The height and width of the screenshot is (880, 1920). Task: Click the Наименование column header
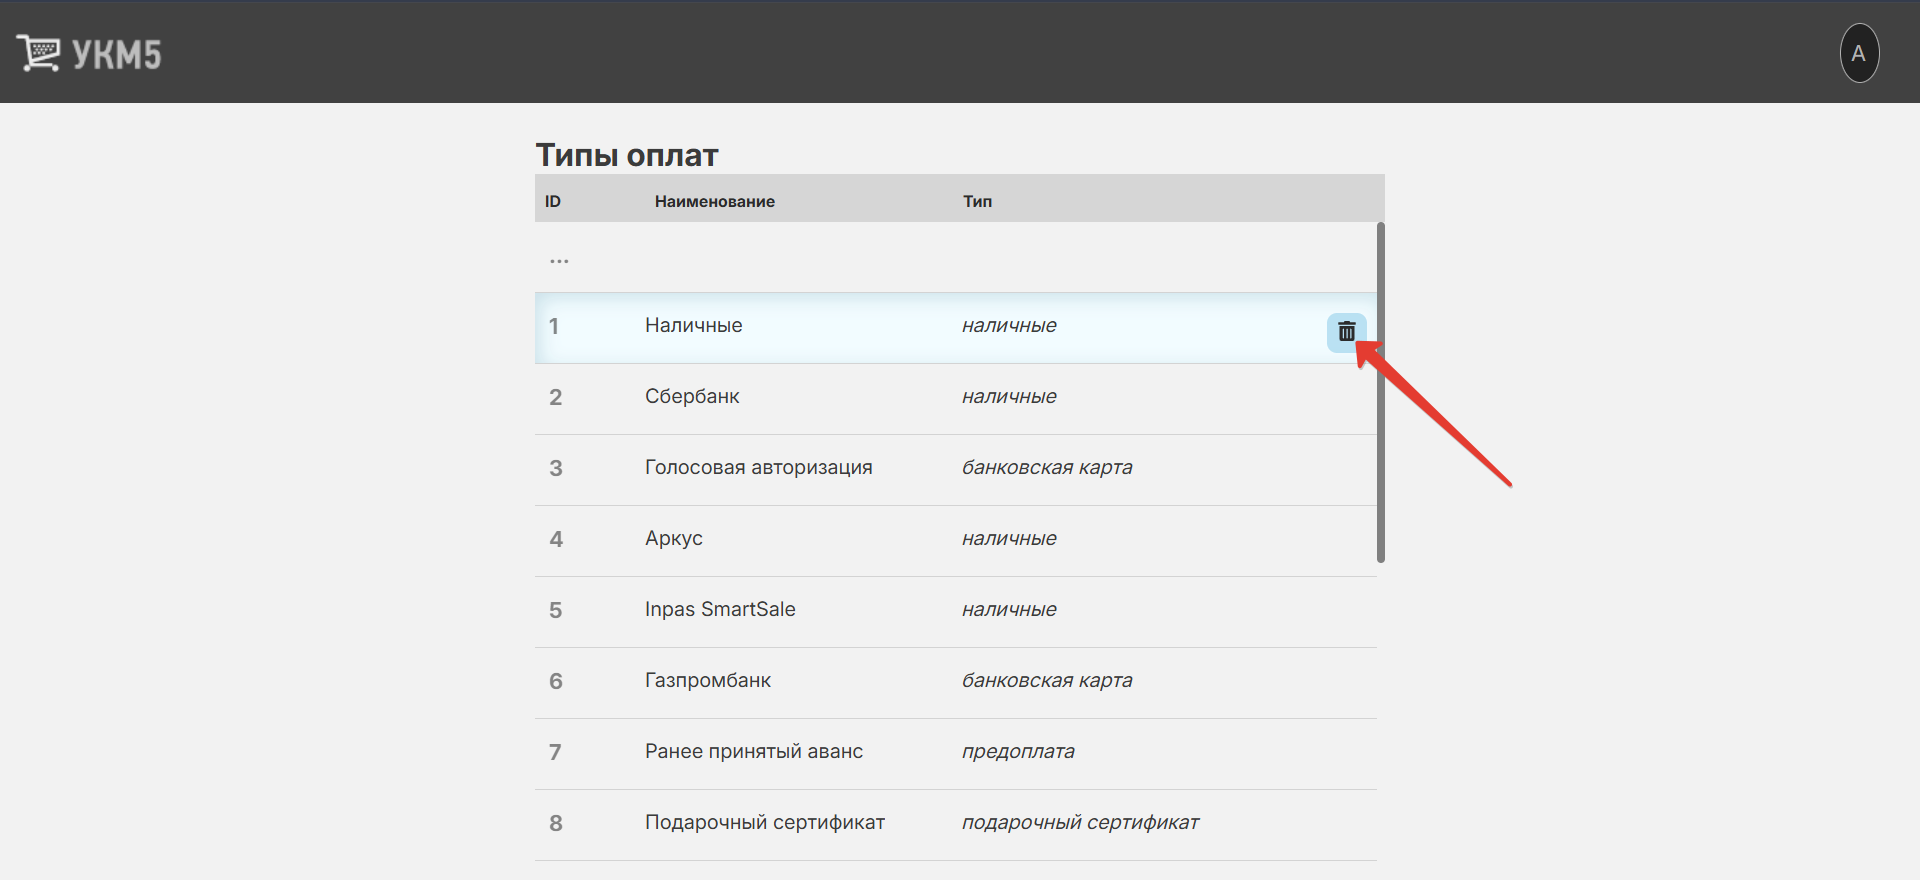pos(714,202)
